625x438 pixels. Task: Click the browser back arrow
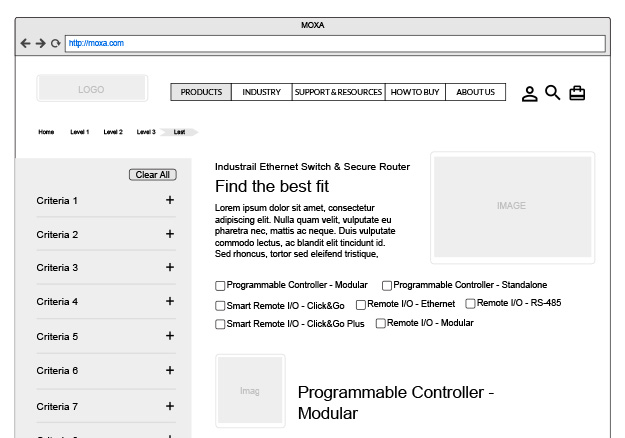[26, 43]
